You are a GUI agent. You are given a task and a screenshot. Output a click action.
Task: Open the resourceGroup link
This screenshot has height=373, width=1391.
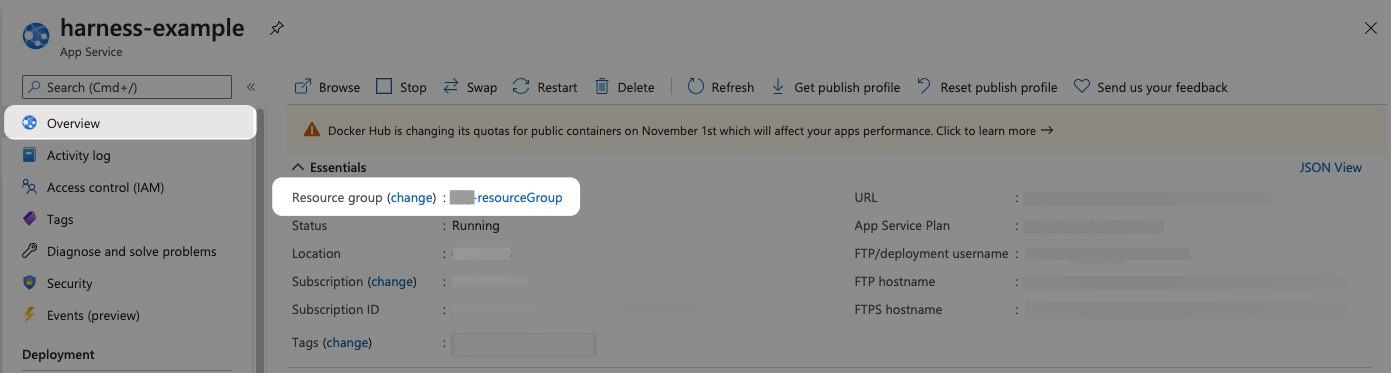pos(506,198)
